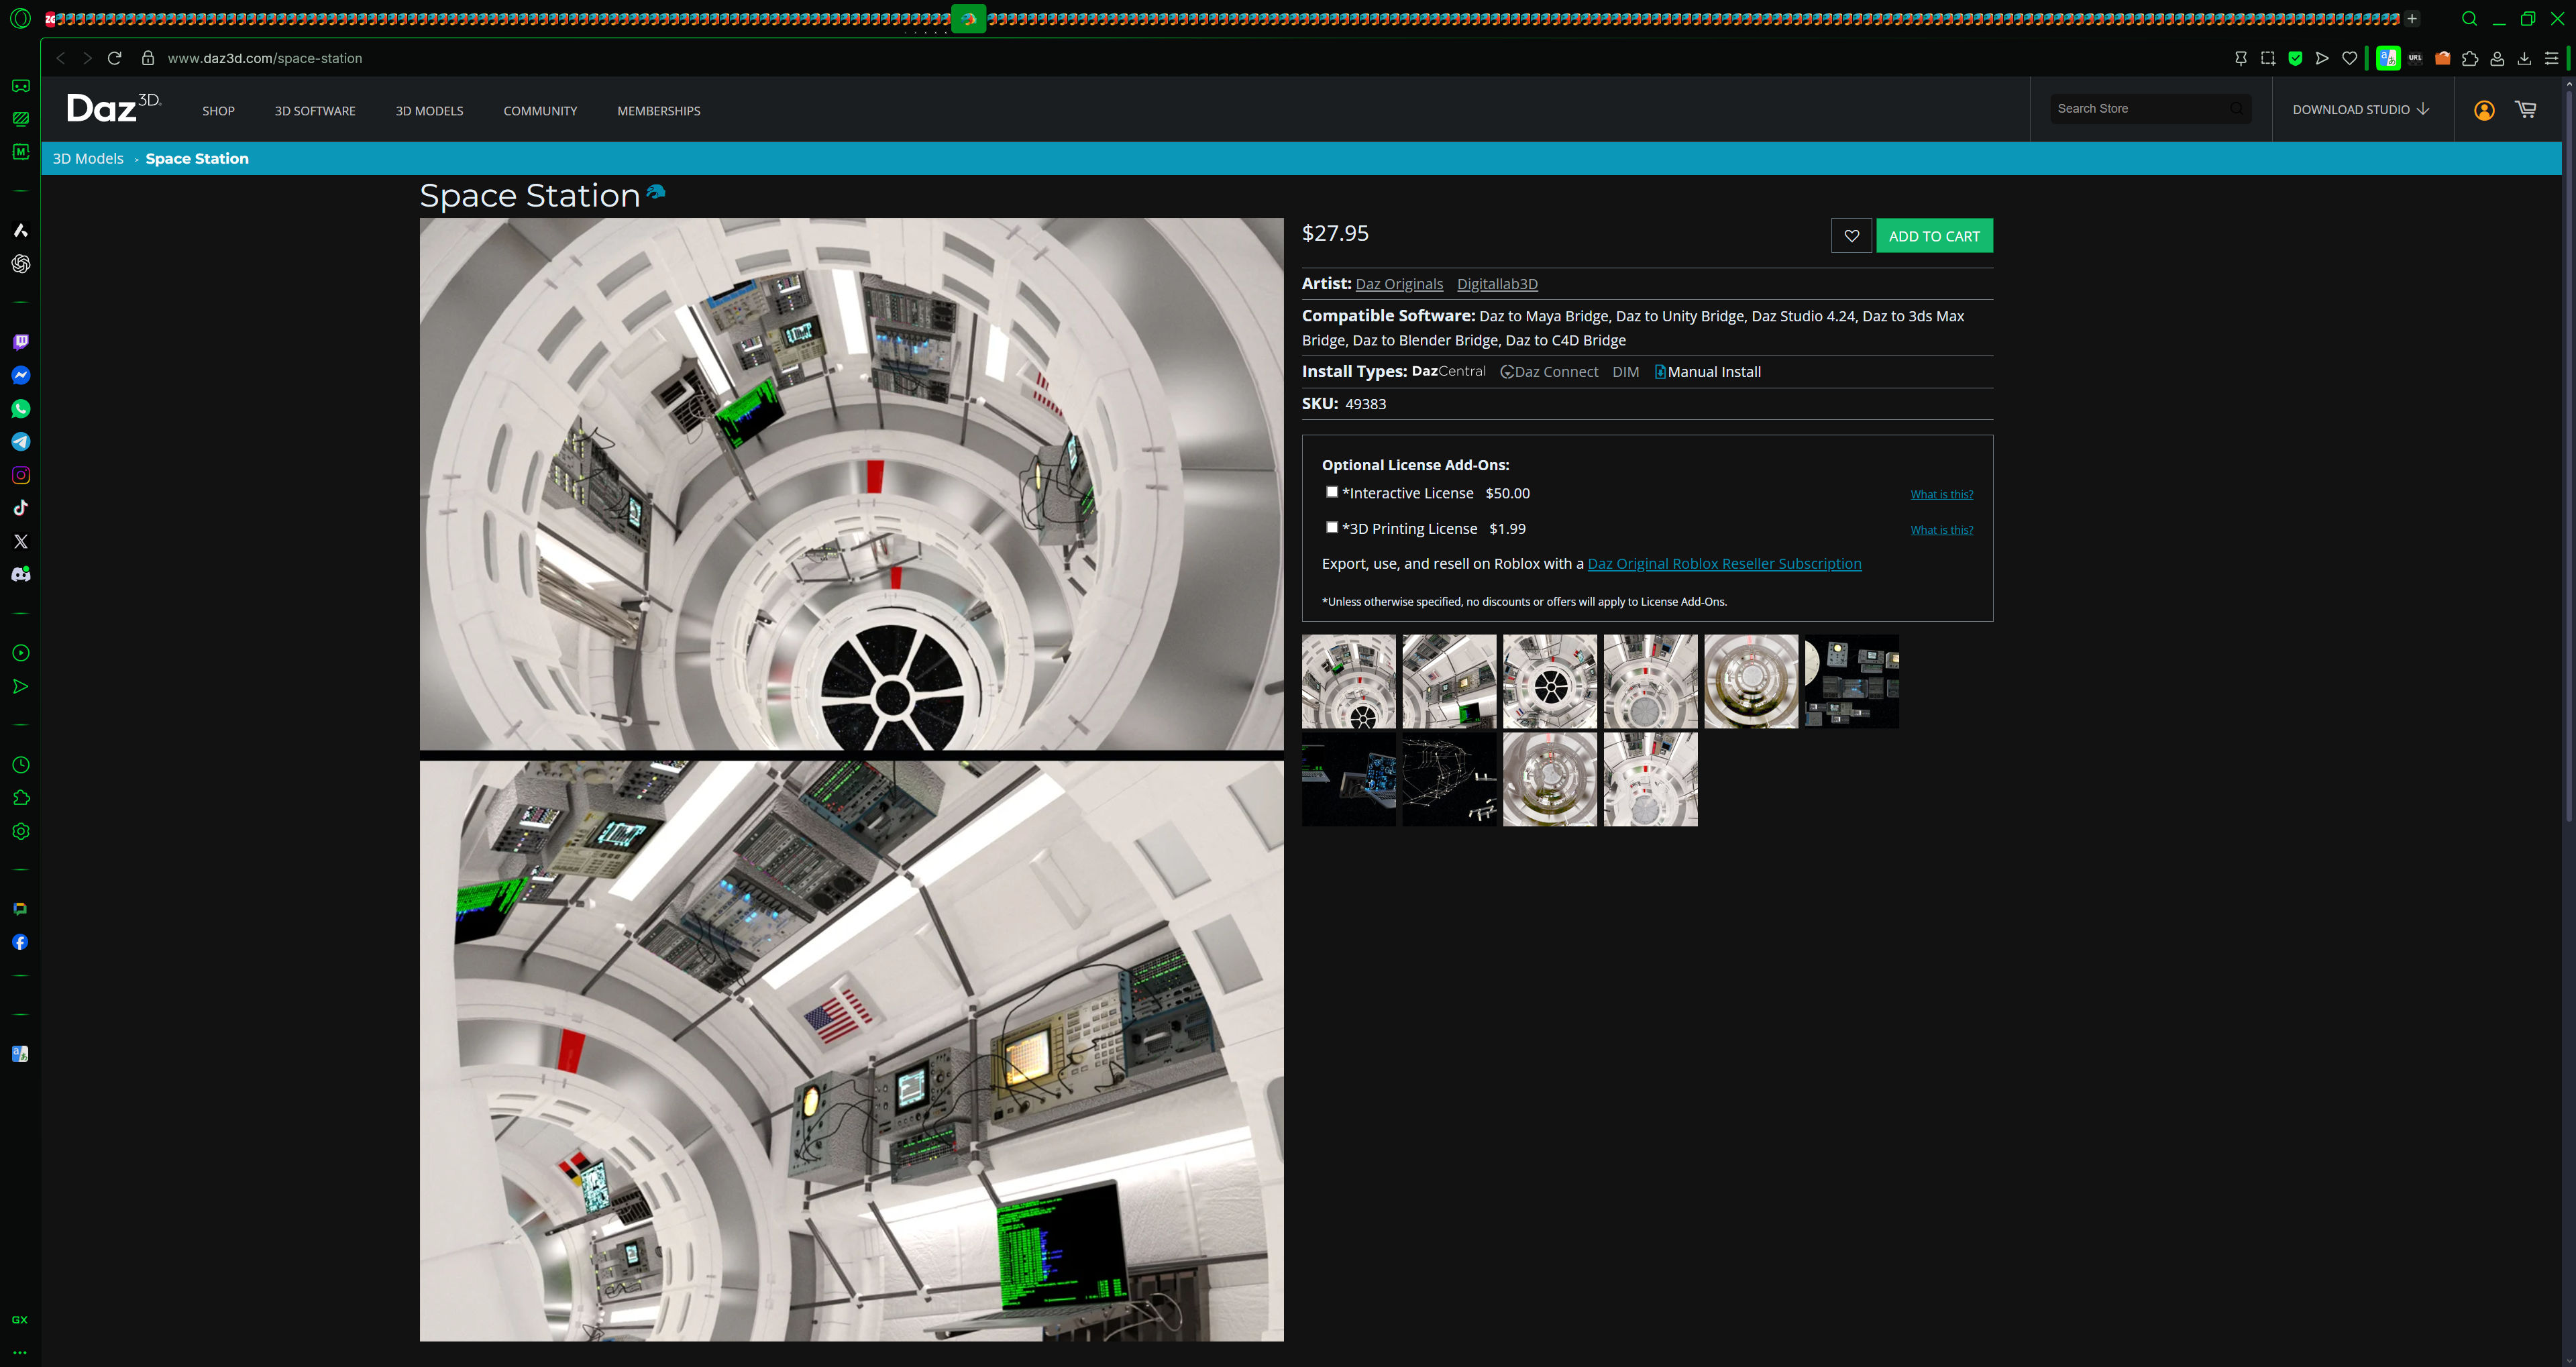The image size is (2576, 1367).
Task: Take a snapshot with toolbar capture icon
Action: pyautogui.click(x=2268, y=58)
